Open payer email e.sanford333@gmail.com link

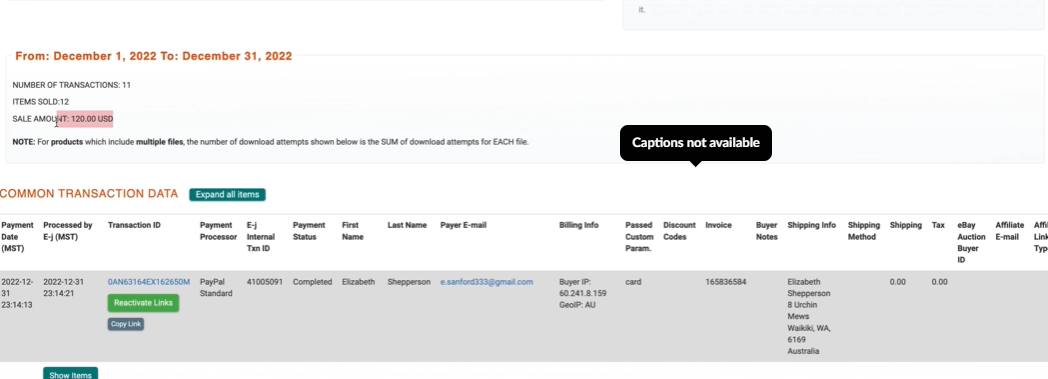pos(487,282)
